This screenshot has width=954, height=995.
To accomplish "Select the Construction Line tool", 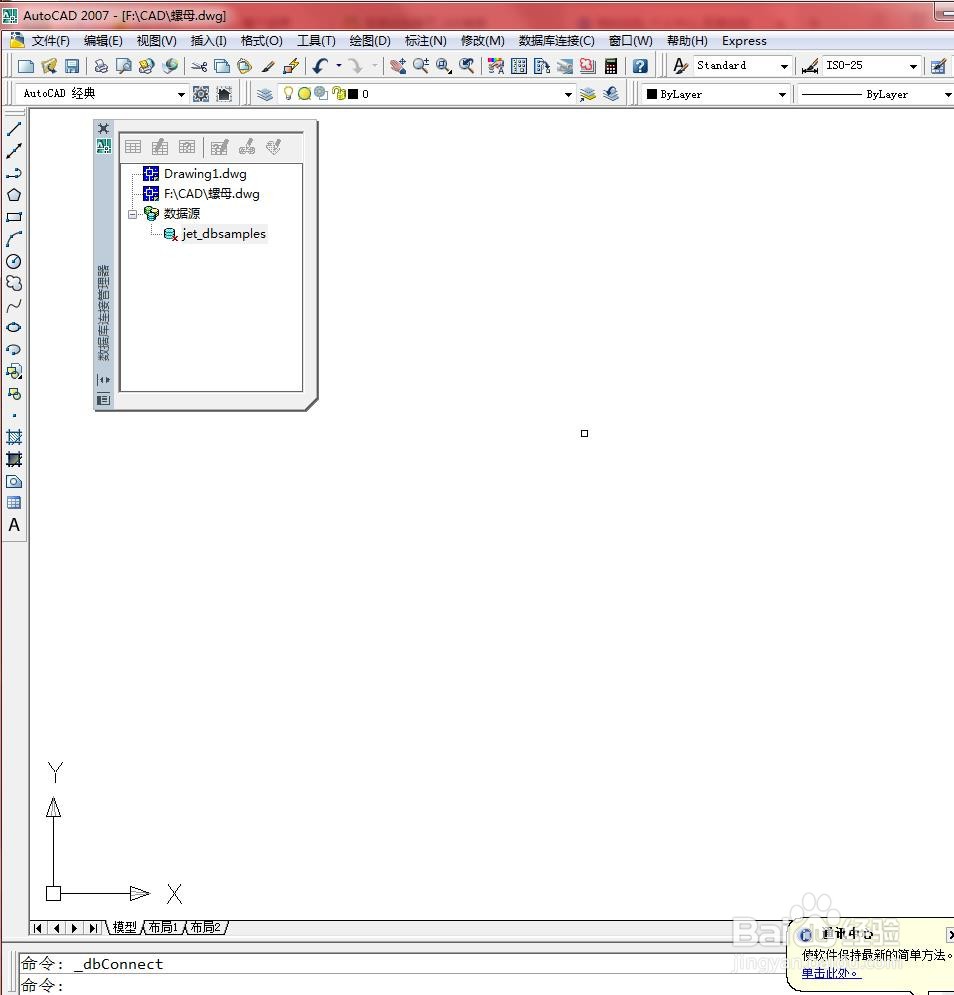I will tap(14, 151).
